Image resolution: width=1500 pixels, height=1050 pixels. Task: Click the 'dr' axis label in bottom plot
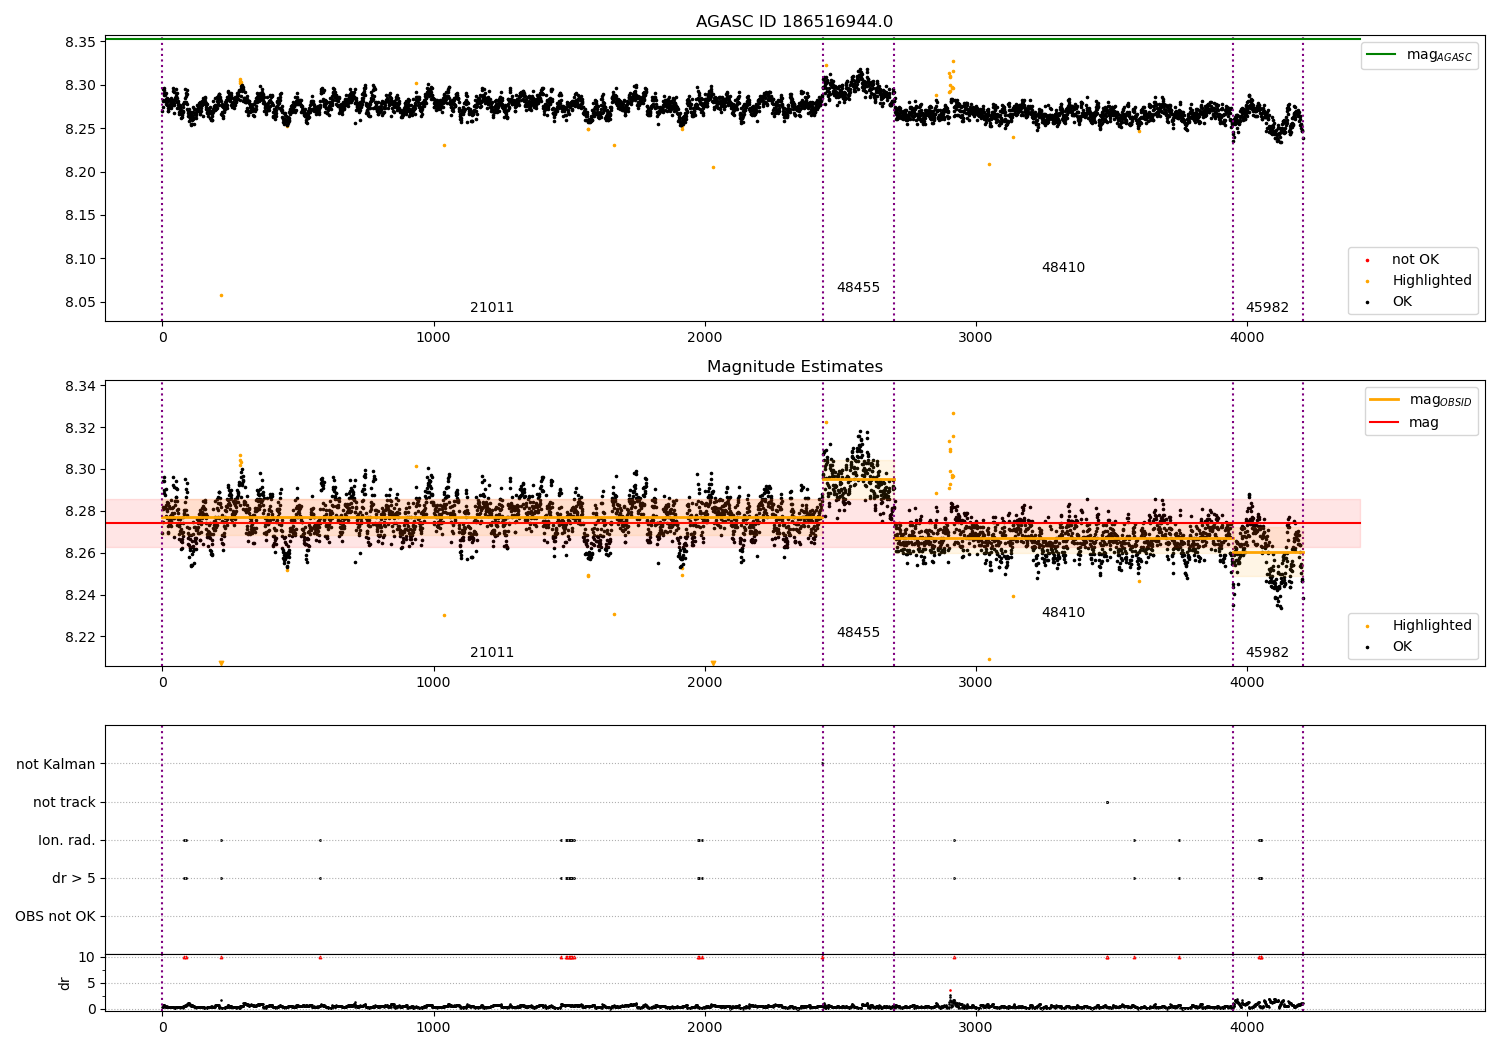[65, 983]
